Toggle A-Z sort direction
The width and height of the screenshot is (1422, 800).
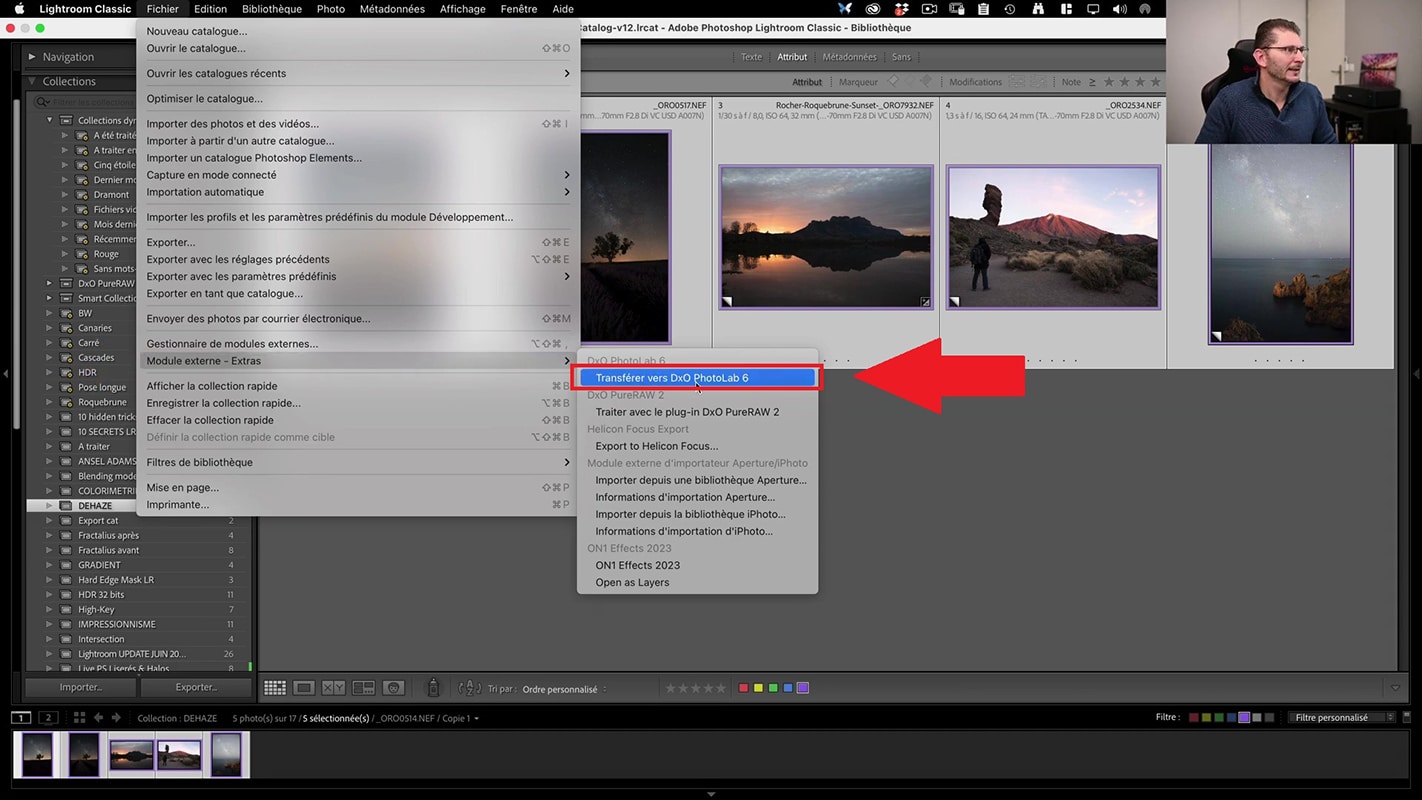click(469, 688)
